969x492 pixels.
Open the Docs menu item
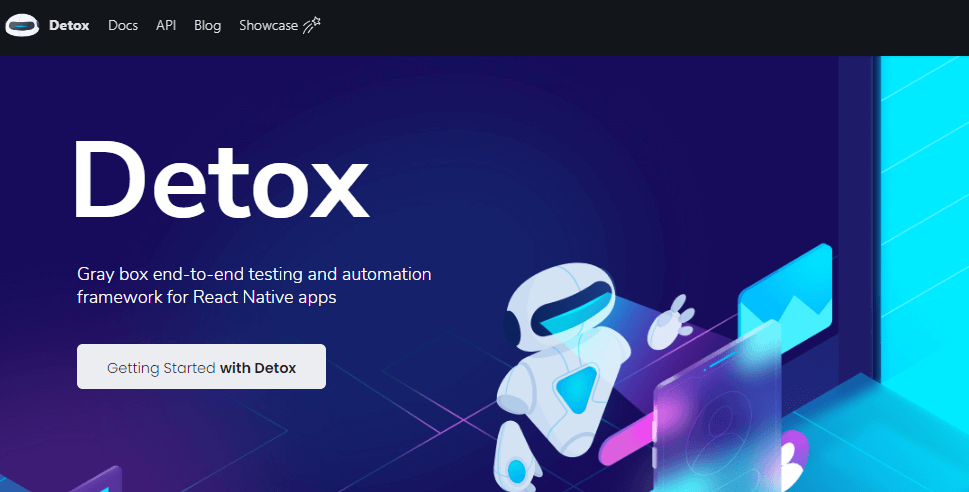point(123,25)
